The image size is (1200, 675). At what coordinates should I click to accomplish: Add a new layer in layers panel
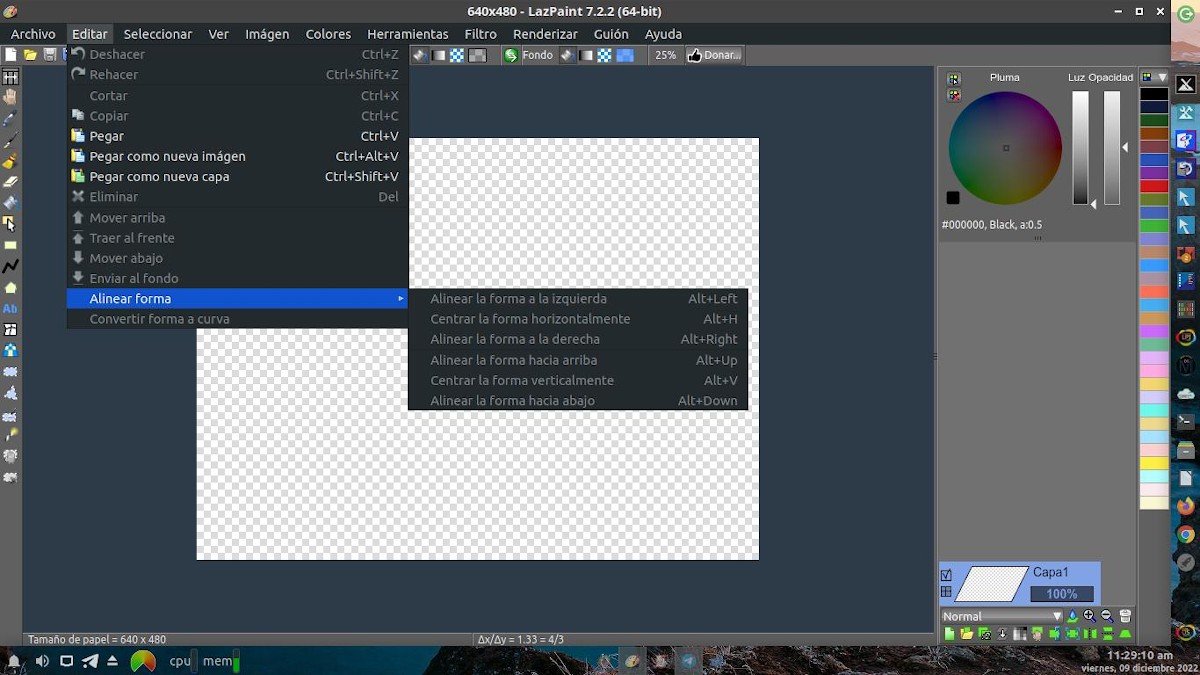tap(949, 633)
